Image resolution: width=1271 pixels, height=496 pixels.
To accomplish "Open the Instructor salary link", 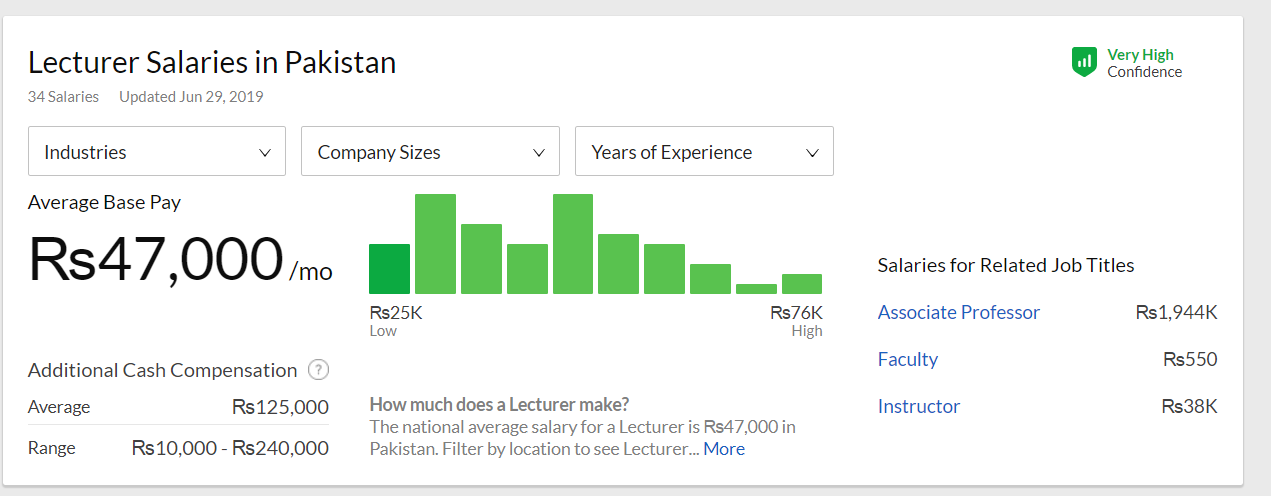I will 918,406.
